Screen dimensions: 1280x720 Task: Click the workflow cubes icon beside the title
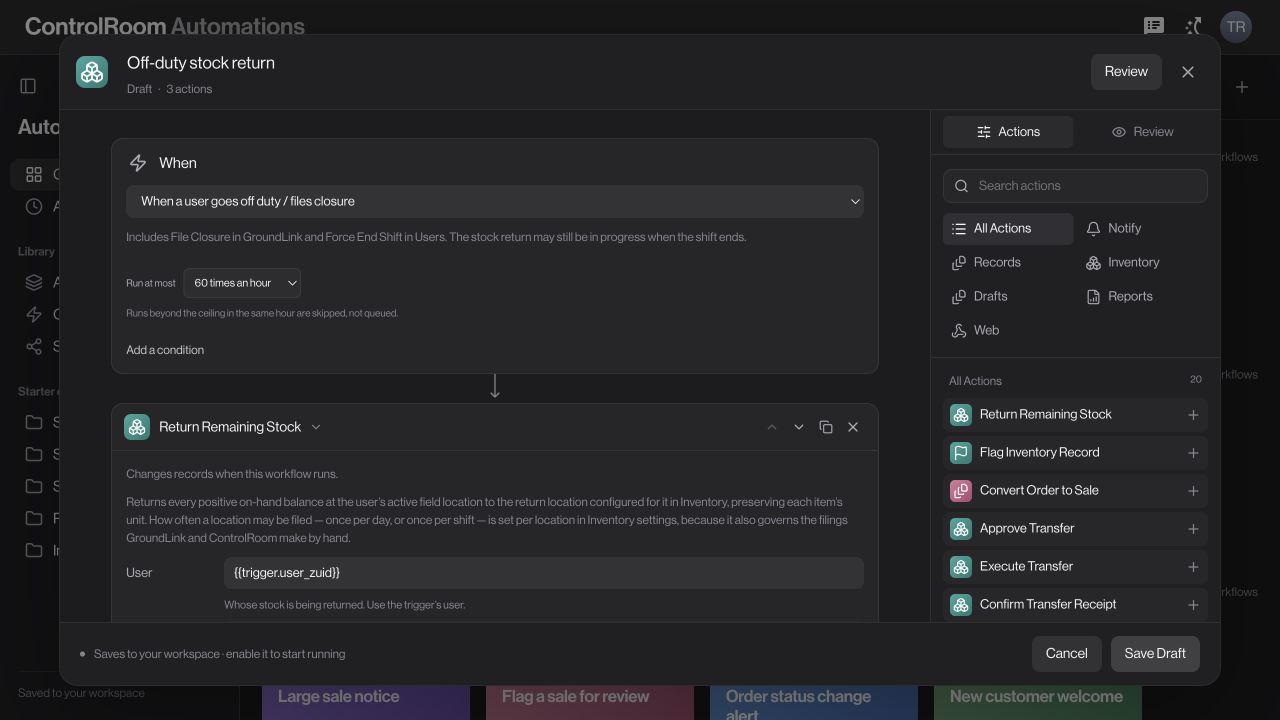[92, 72]
